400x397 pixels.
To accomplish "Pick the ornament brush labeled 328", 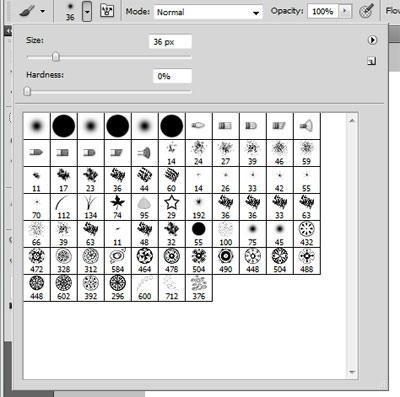I will (x=64, y=261).
